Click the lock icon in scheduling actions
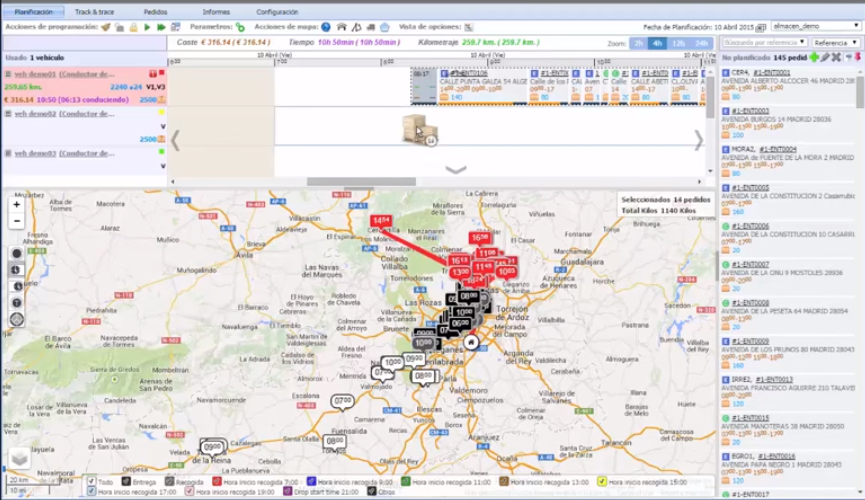The height and width of the screenshot is (500, 865). [133, 27]
